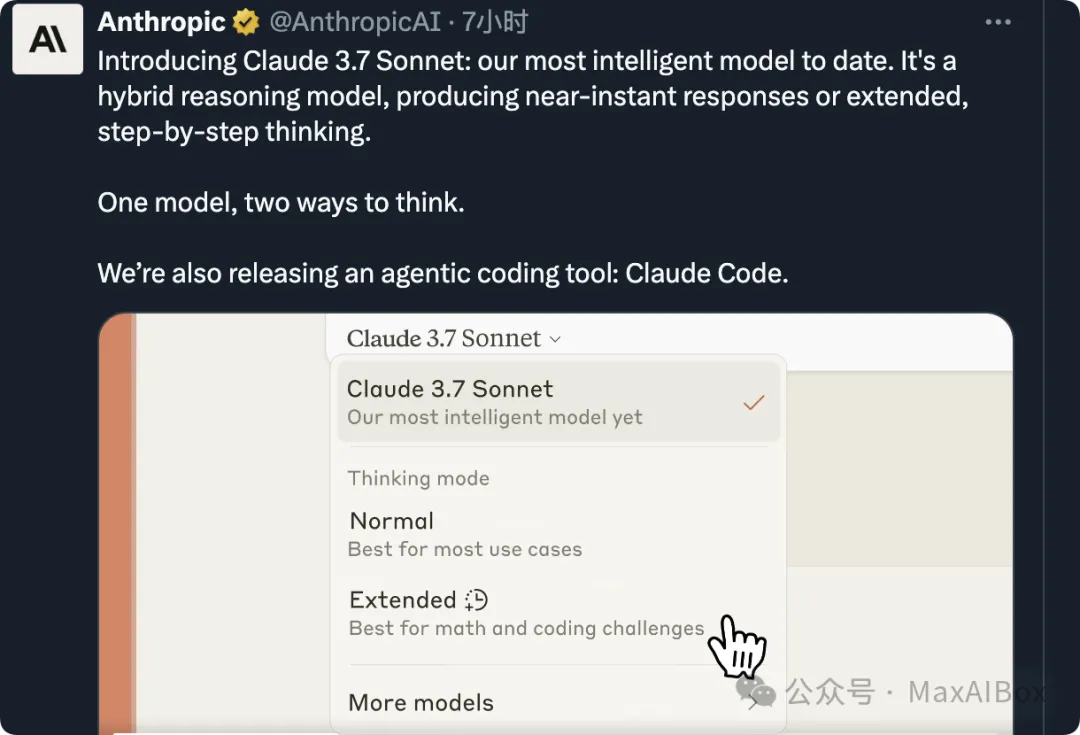Viewport: 1080px width, 735px height.
Task: Open the embedded Claude preview image
Action: tap(555, 524)
